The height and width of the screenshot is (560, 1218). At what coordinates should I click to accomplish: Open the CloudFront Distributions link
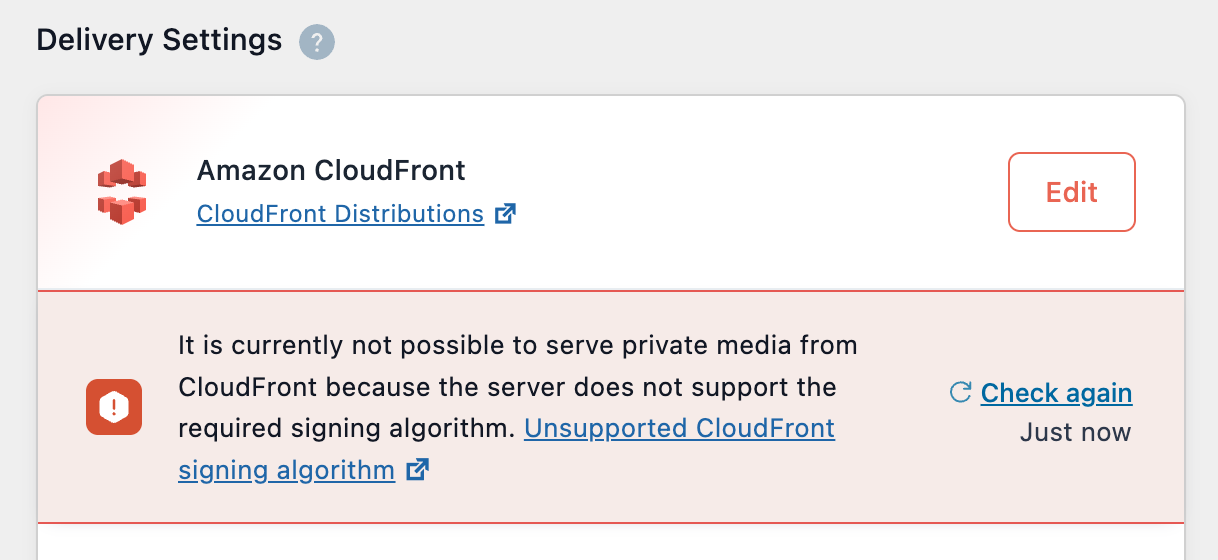click(340, 214)
